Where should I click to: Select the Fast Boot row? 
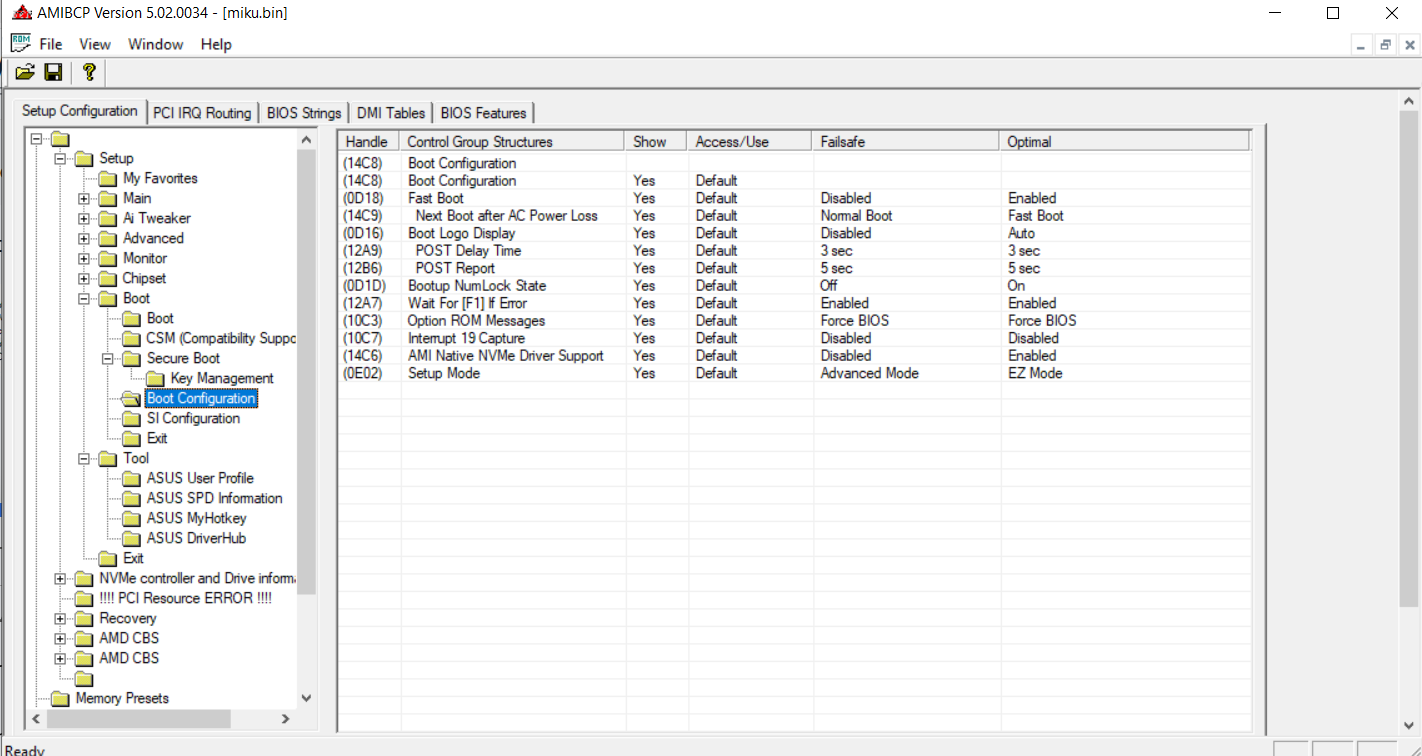(436, 198)
